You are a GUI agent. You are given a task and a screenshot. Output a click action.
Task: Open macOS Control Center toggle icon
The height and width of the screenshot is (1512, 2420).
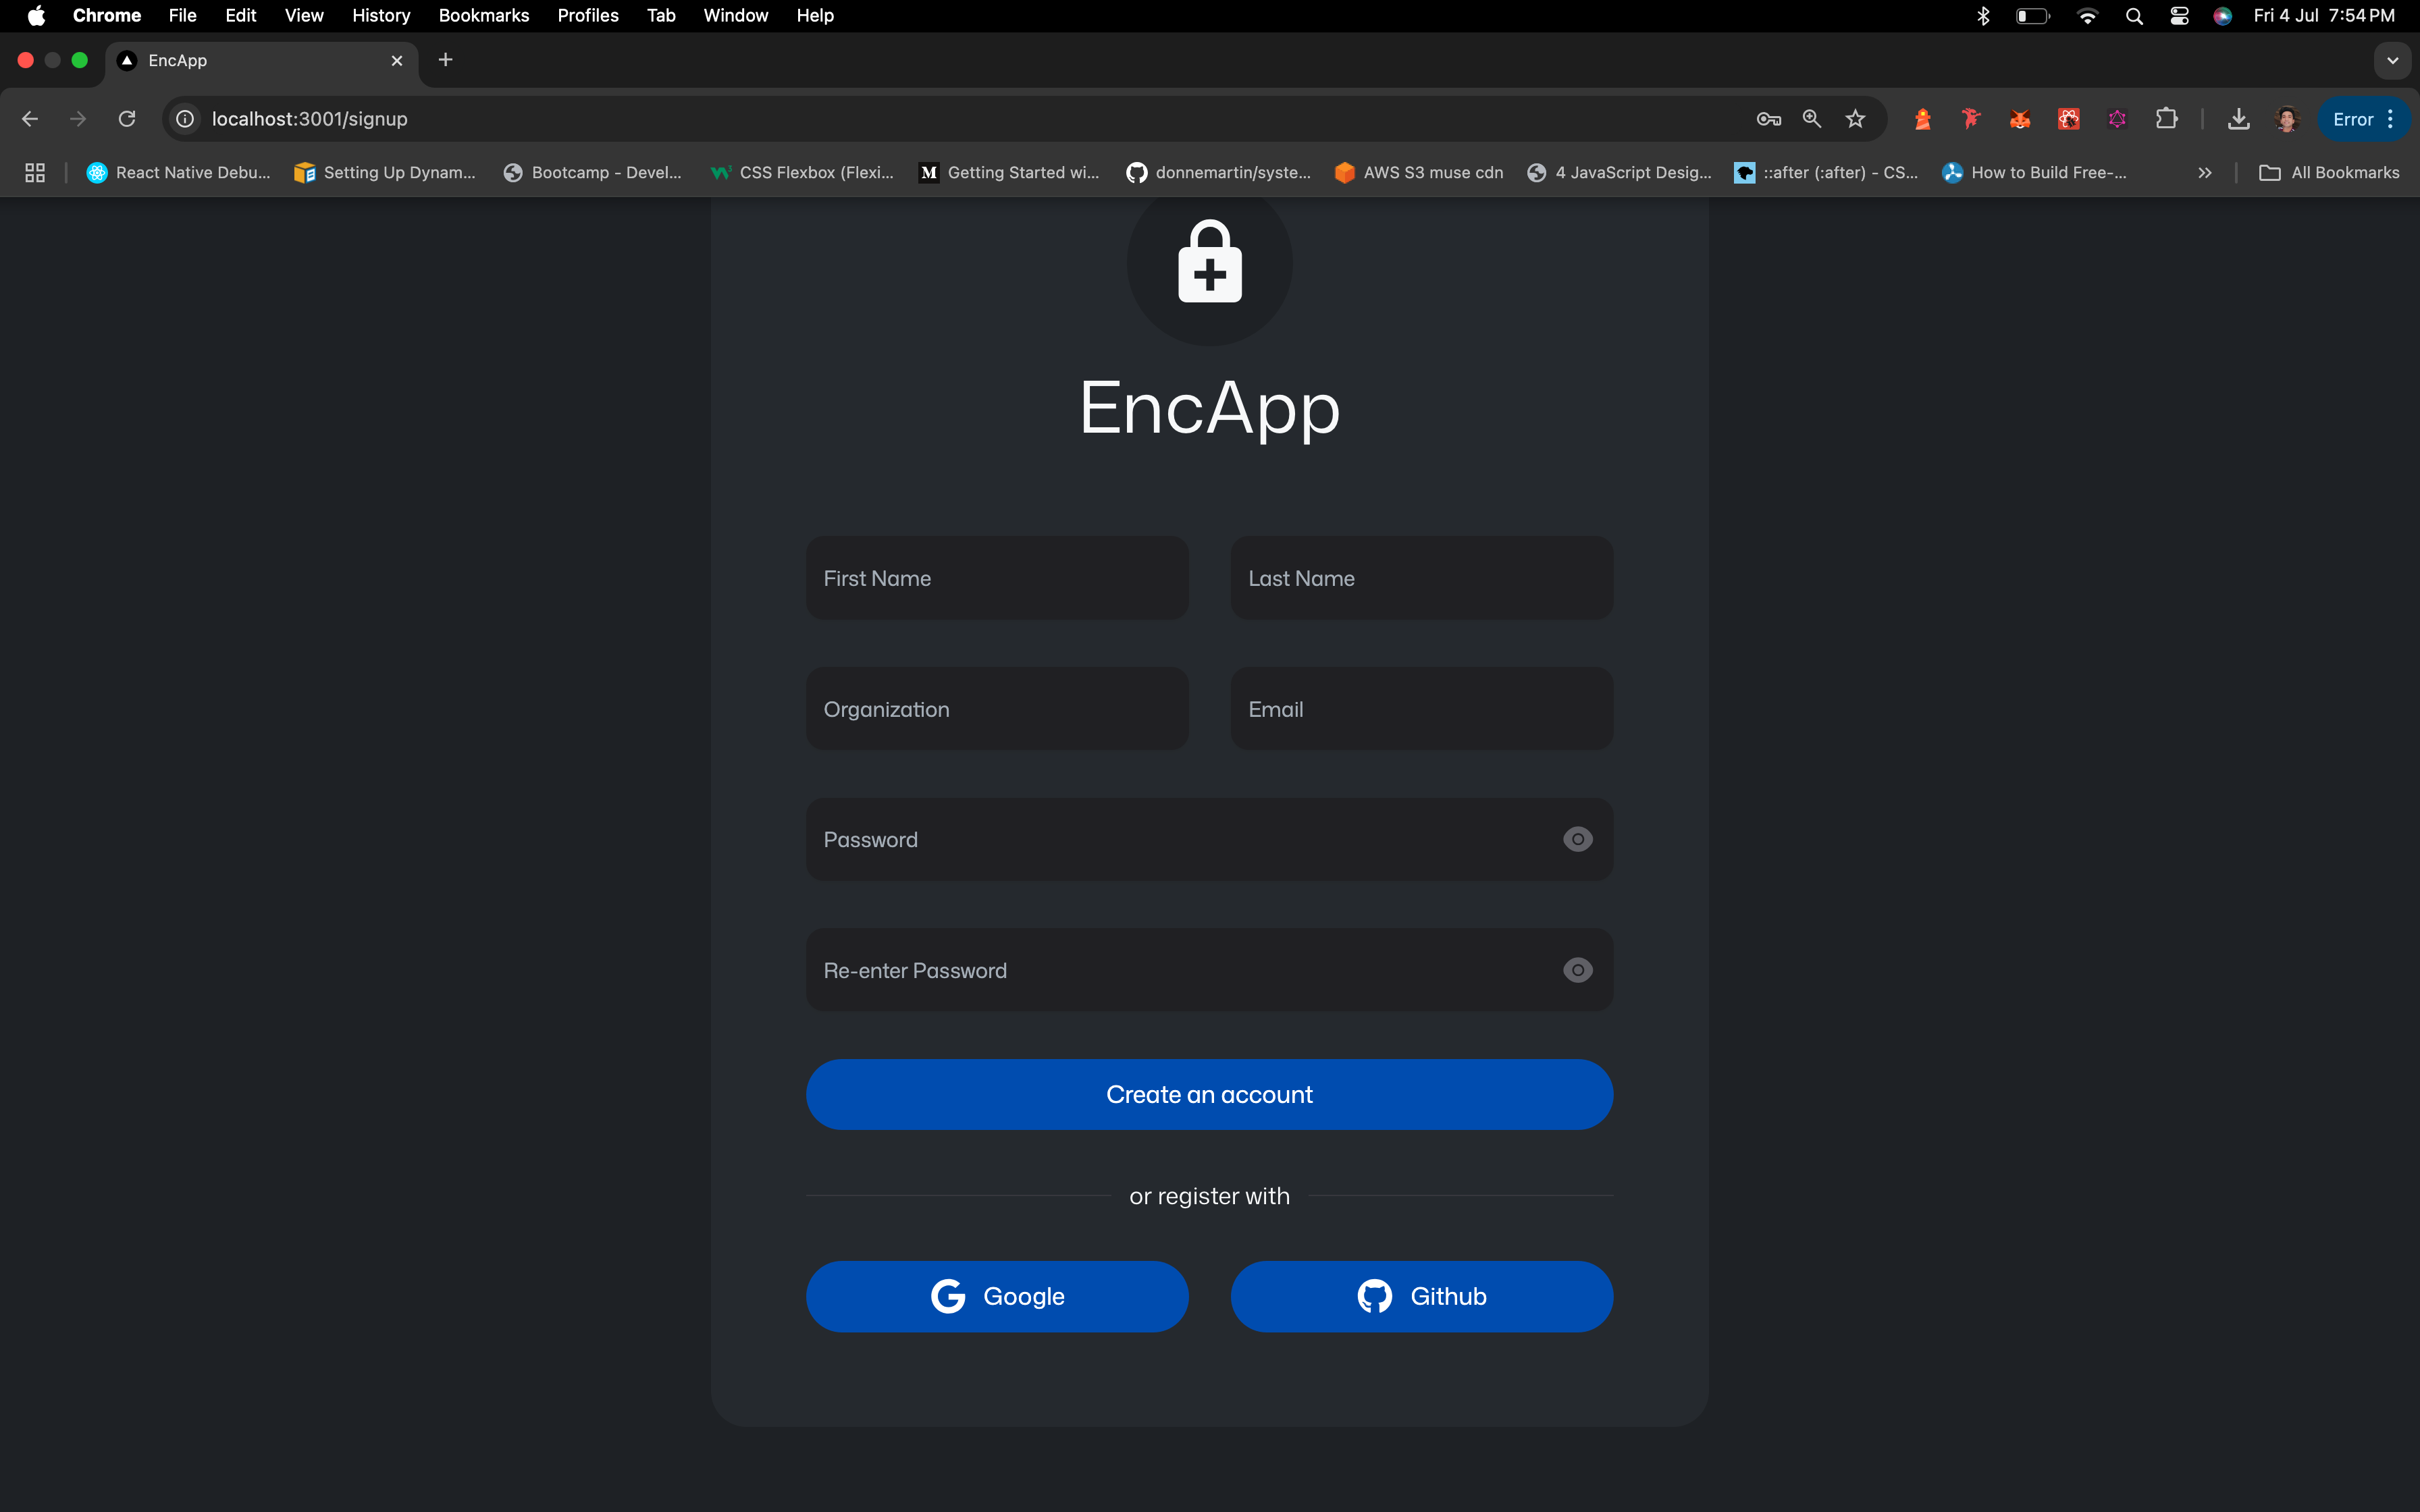[x=2179, y=15]
